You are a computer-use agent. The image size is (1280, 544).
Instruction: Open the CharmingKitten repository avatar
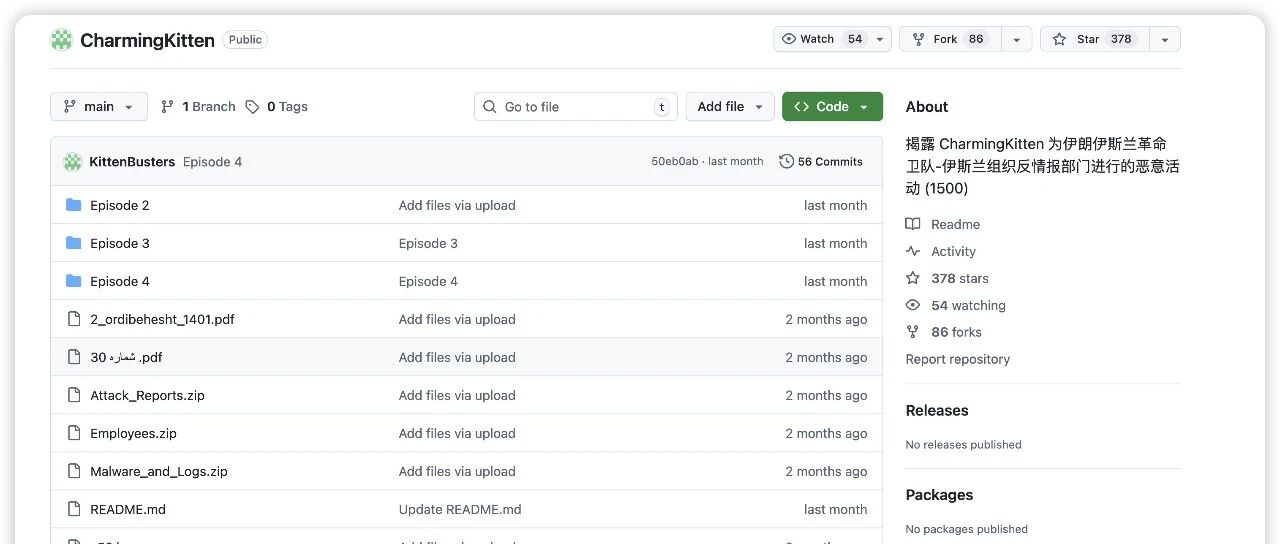point(62,40)
